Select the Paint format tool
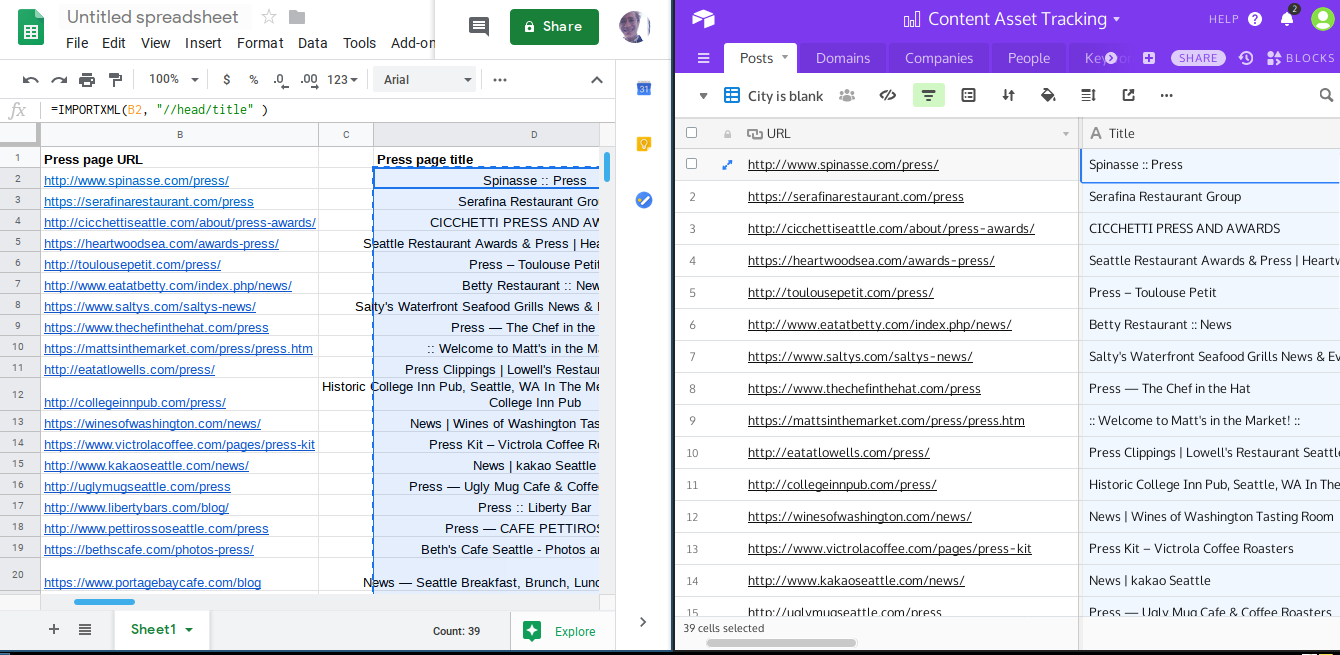 [x=114, y=80]
